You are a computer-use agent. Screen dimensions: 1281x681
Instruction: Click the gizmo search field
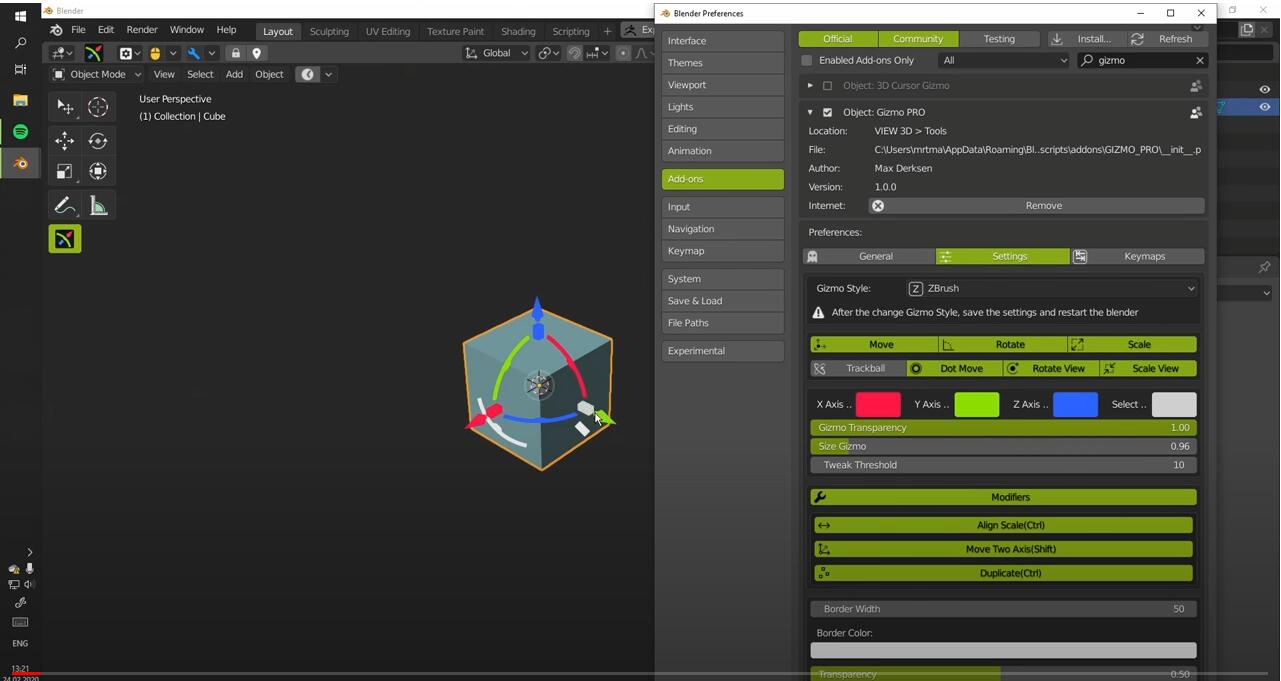tap(1141, 60)
